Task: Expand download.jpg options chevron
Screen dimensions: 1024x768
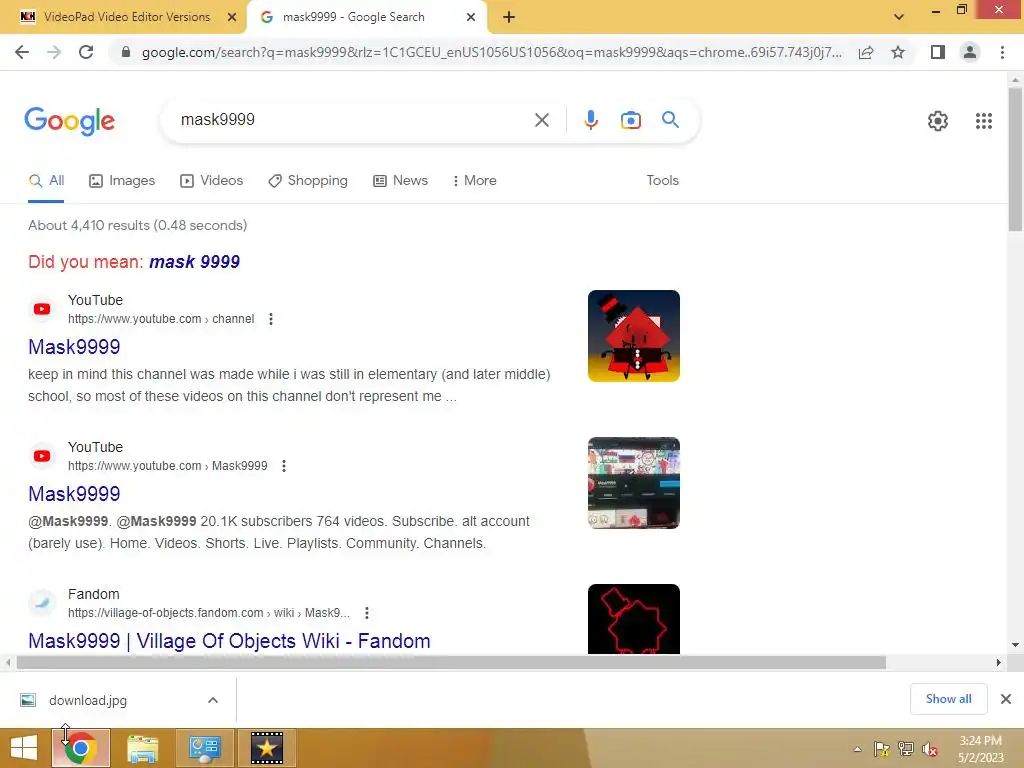Action: [x=213, y=700]
